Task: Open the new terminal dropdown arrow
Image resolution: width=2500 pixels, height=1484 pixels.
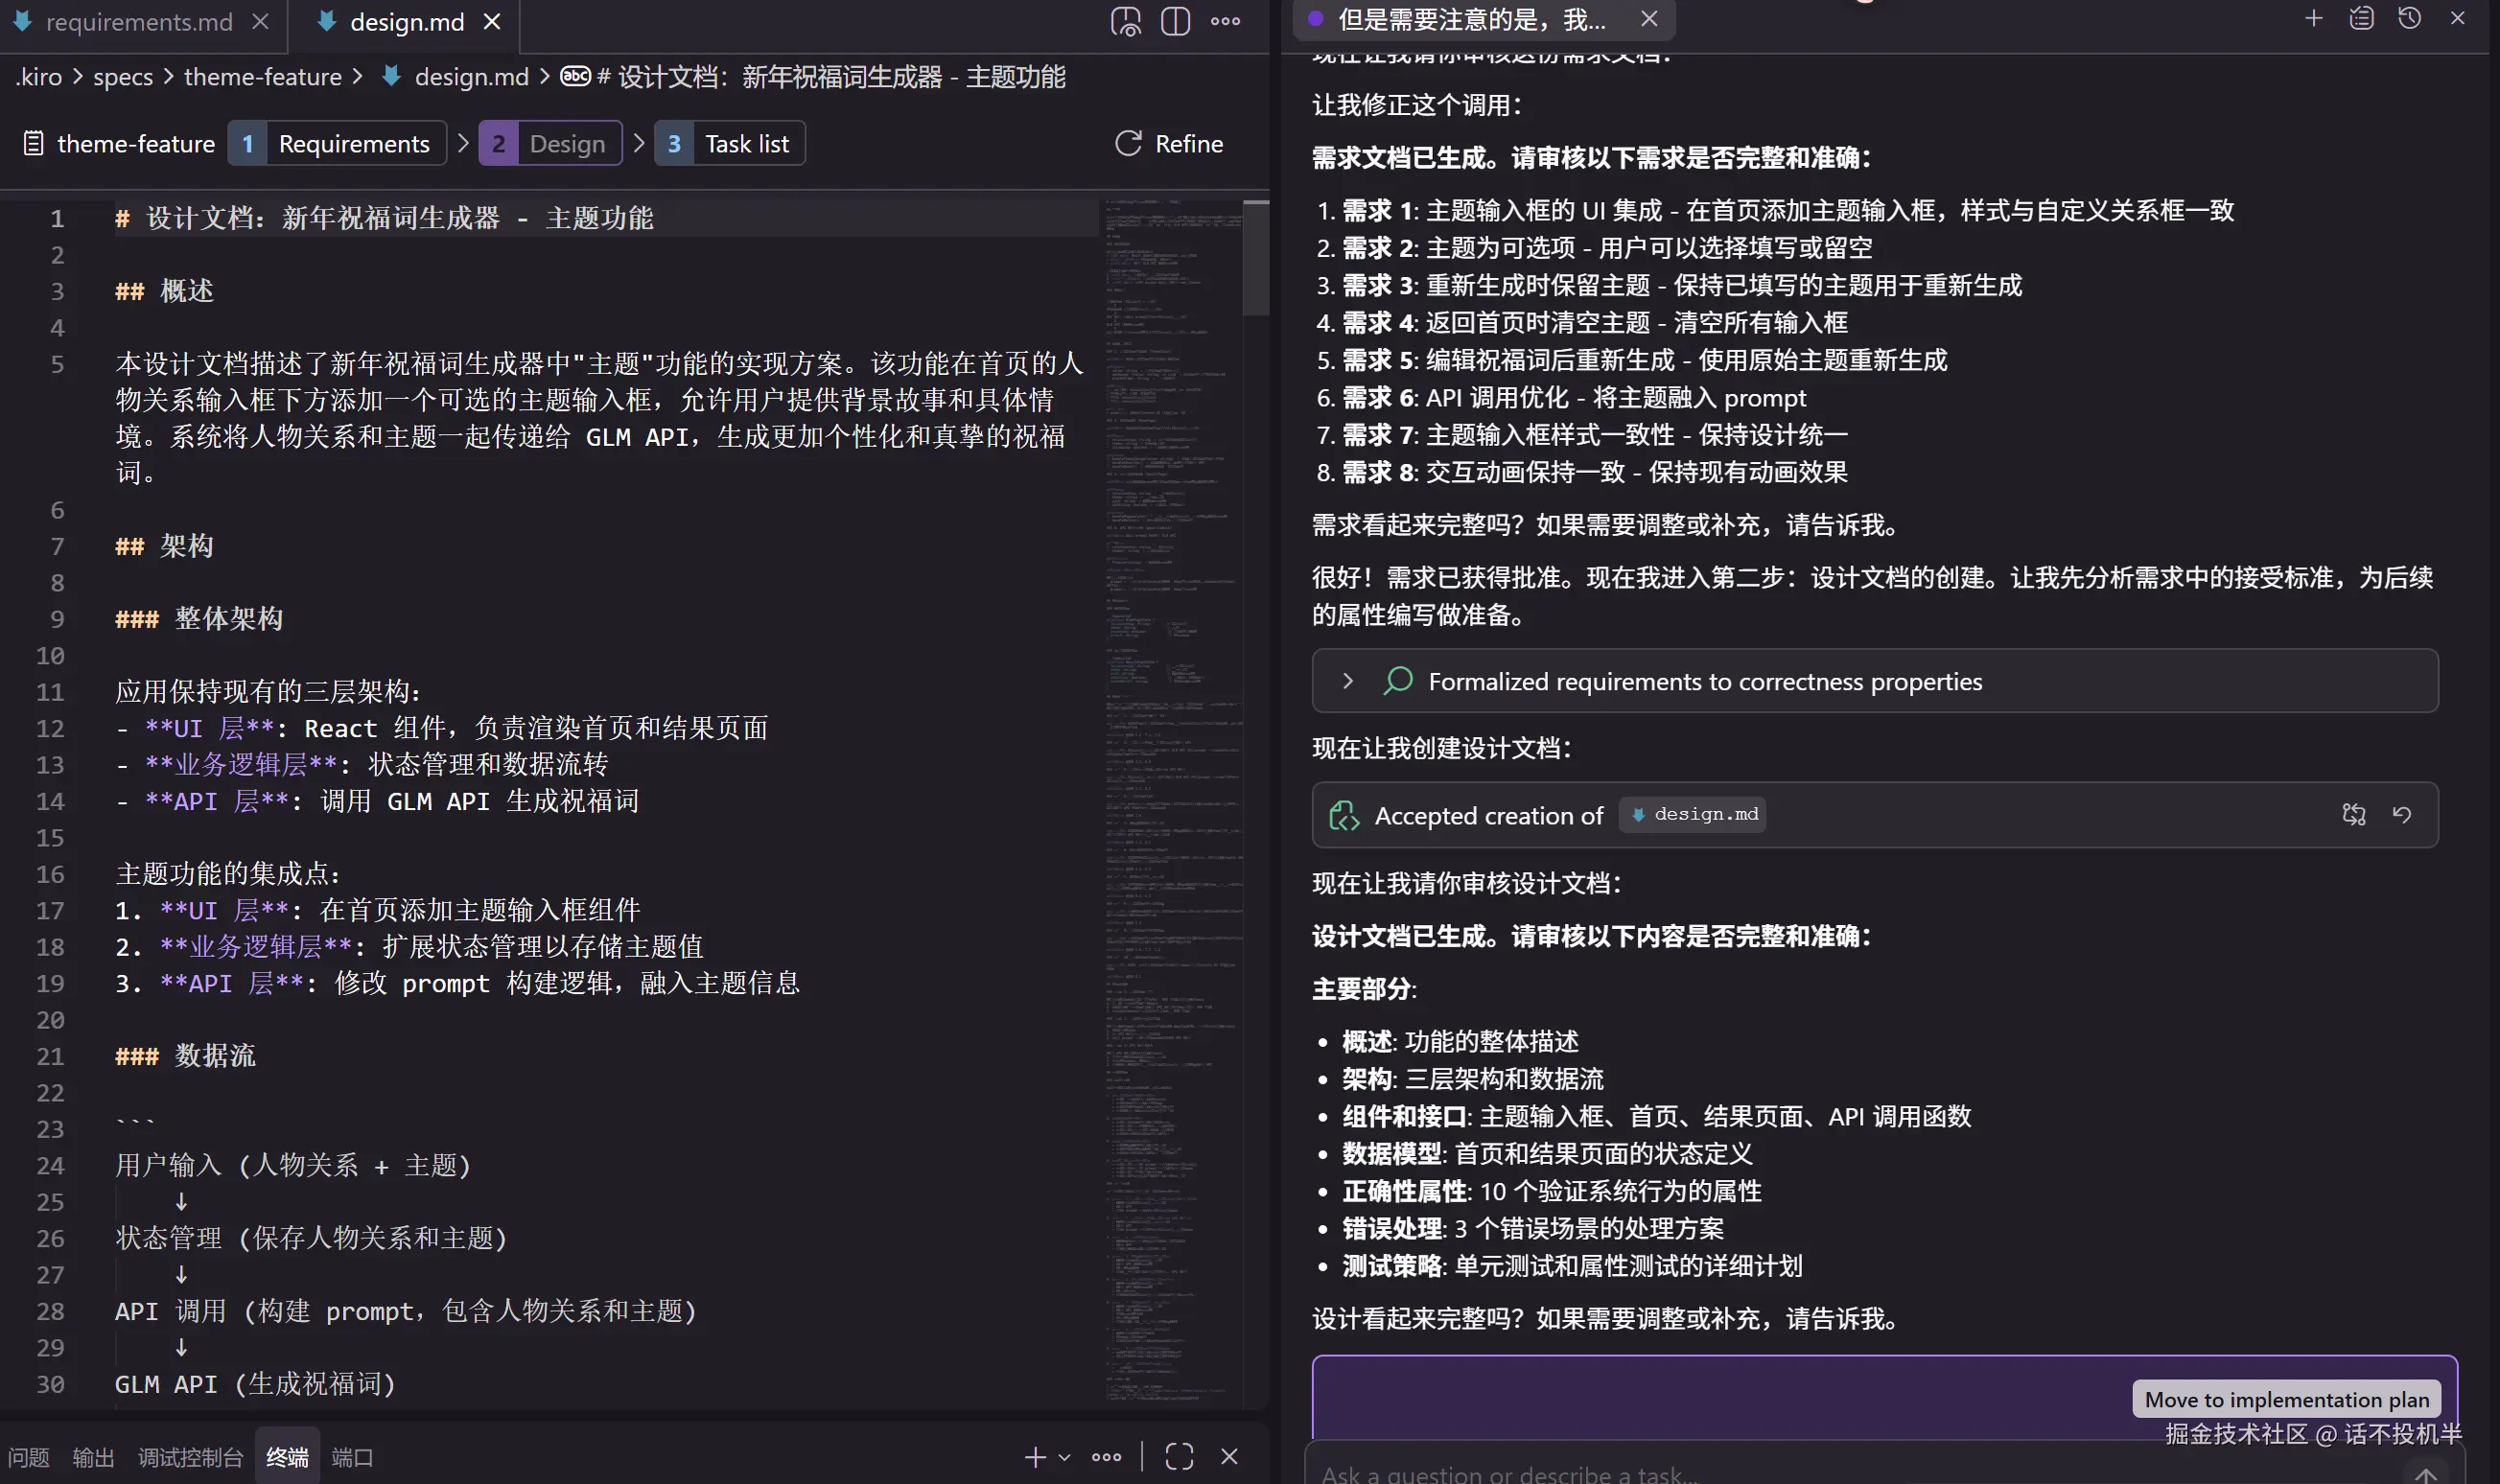Action: click(1064, 1457)
